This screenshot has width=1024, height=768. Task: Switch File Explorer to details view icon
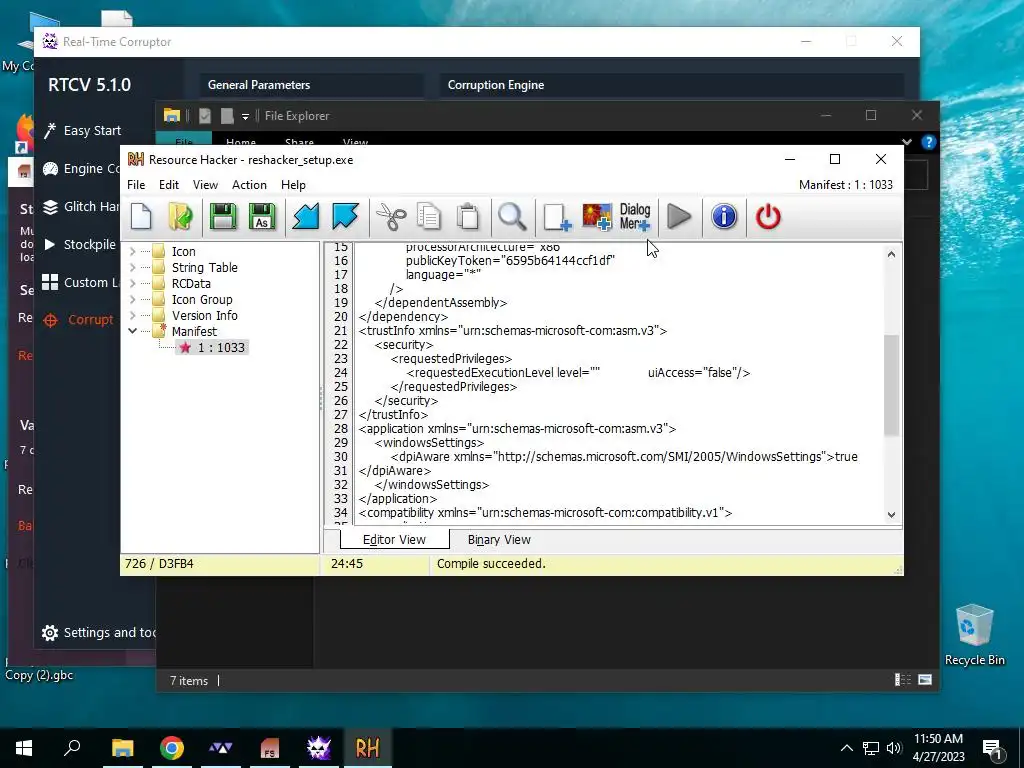click(x=903, y=680)
